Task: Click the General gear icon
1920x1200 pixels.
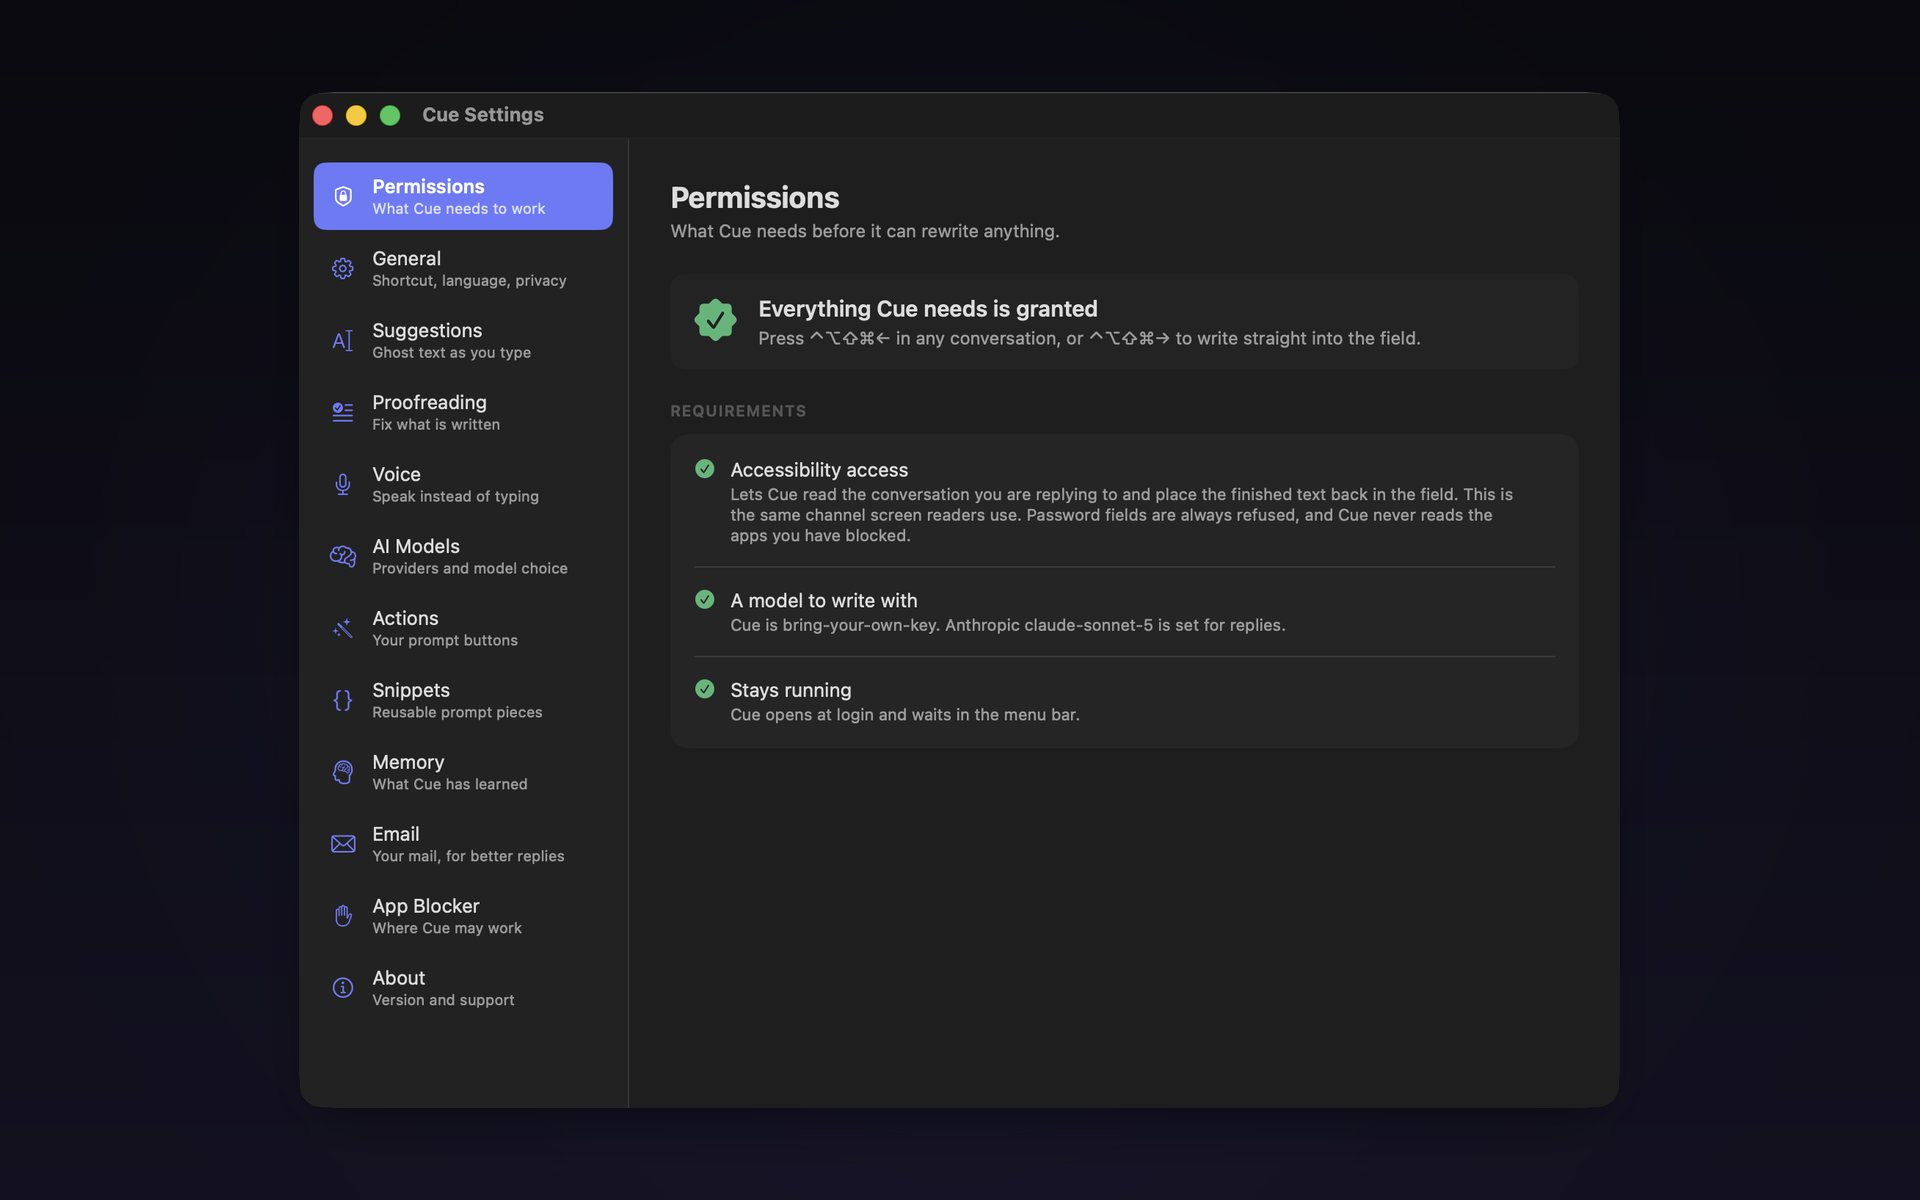Action: [342, 268]
